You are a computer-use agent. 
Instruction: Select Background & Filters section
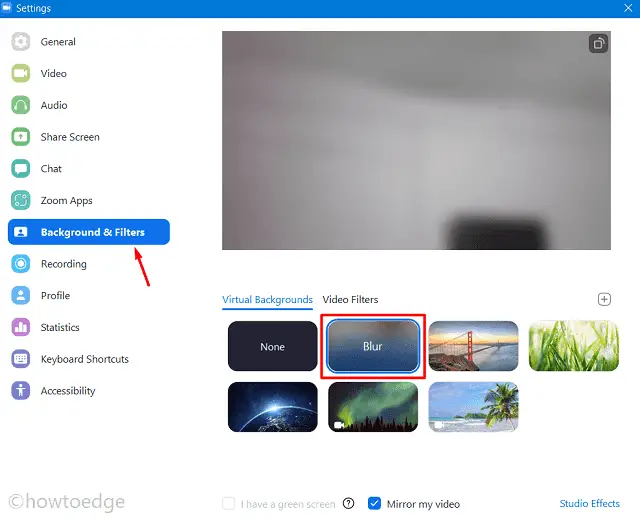click(89, 232)
